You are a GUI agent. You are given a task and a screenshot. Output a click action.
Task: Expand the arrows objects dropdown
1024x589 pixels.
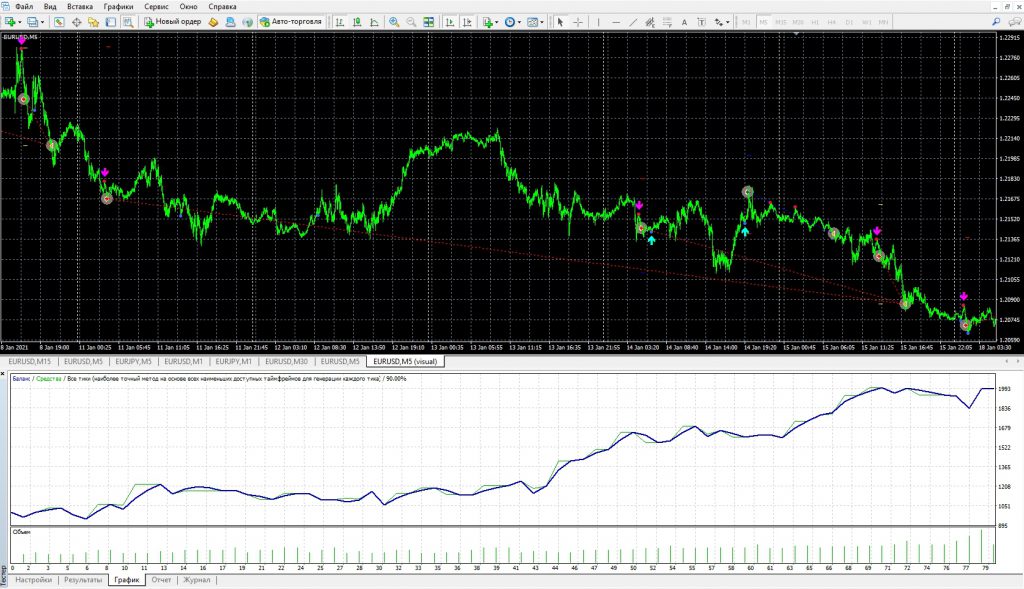click(x=726, y=21)
